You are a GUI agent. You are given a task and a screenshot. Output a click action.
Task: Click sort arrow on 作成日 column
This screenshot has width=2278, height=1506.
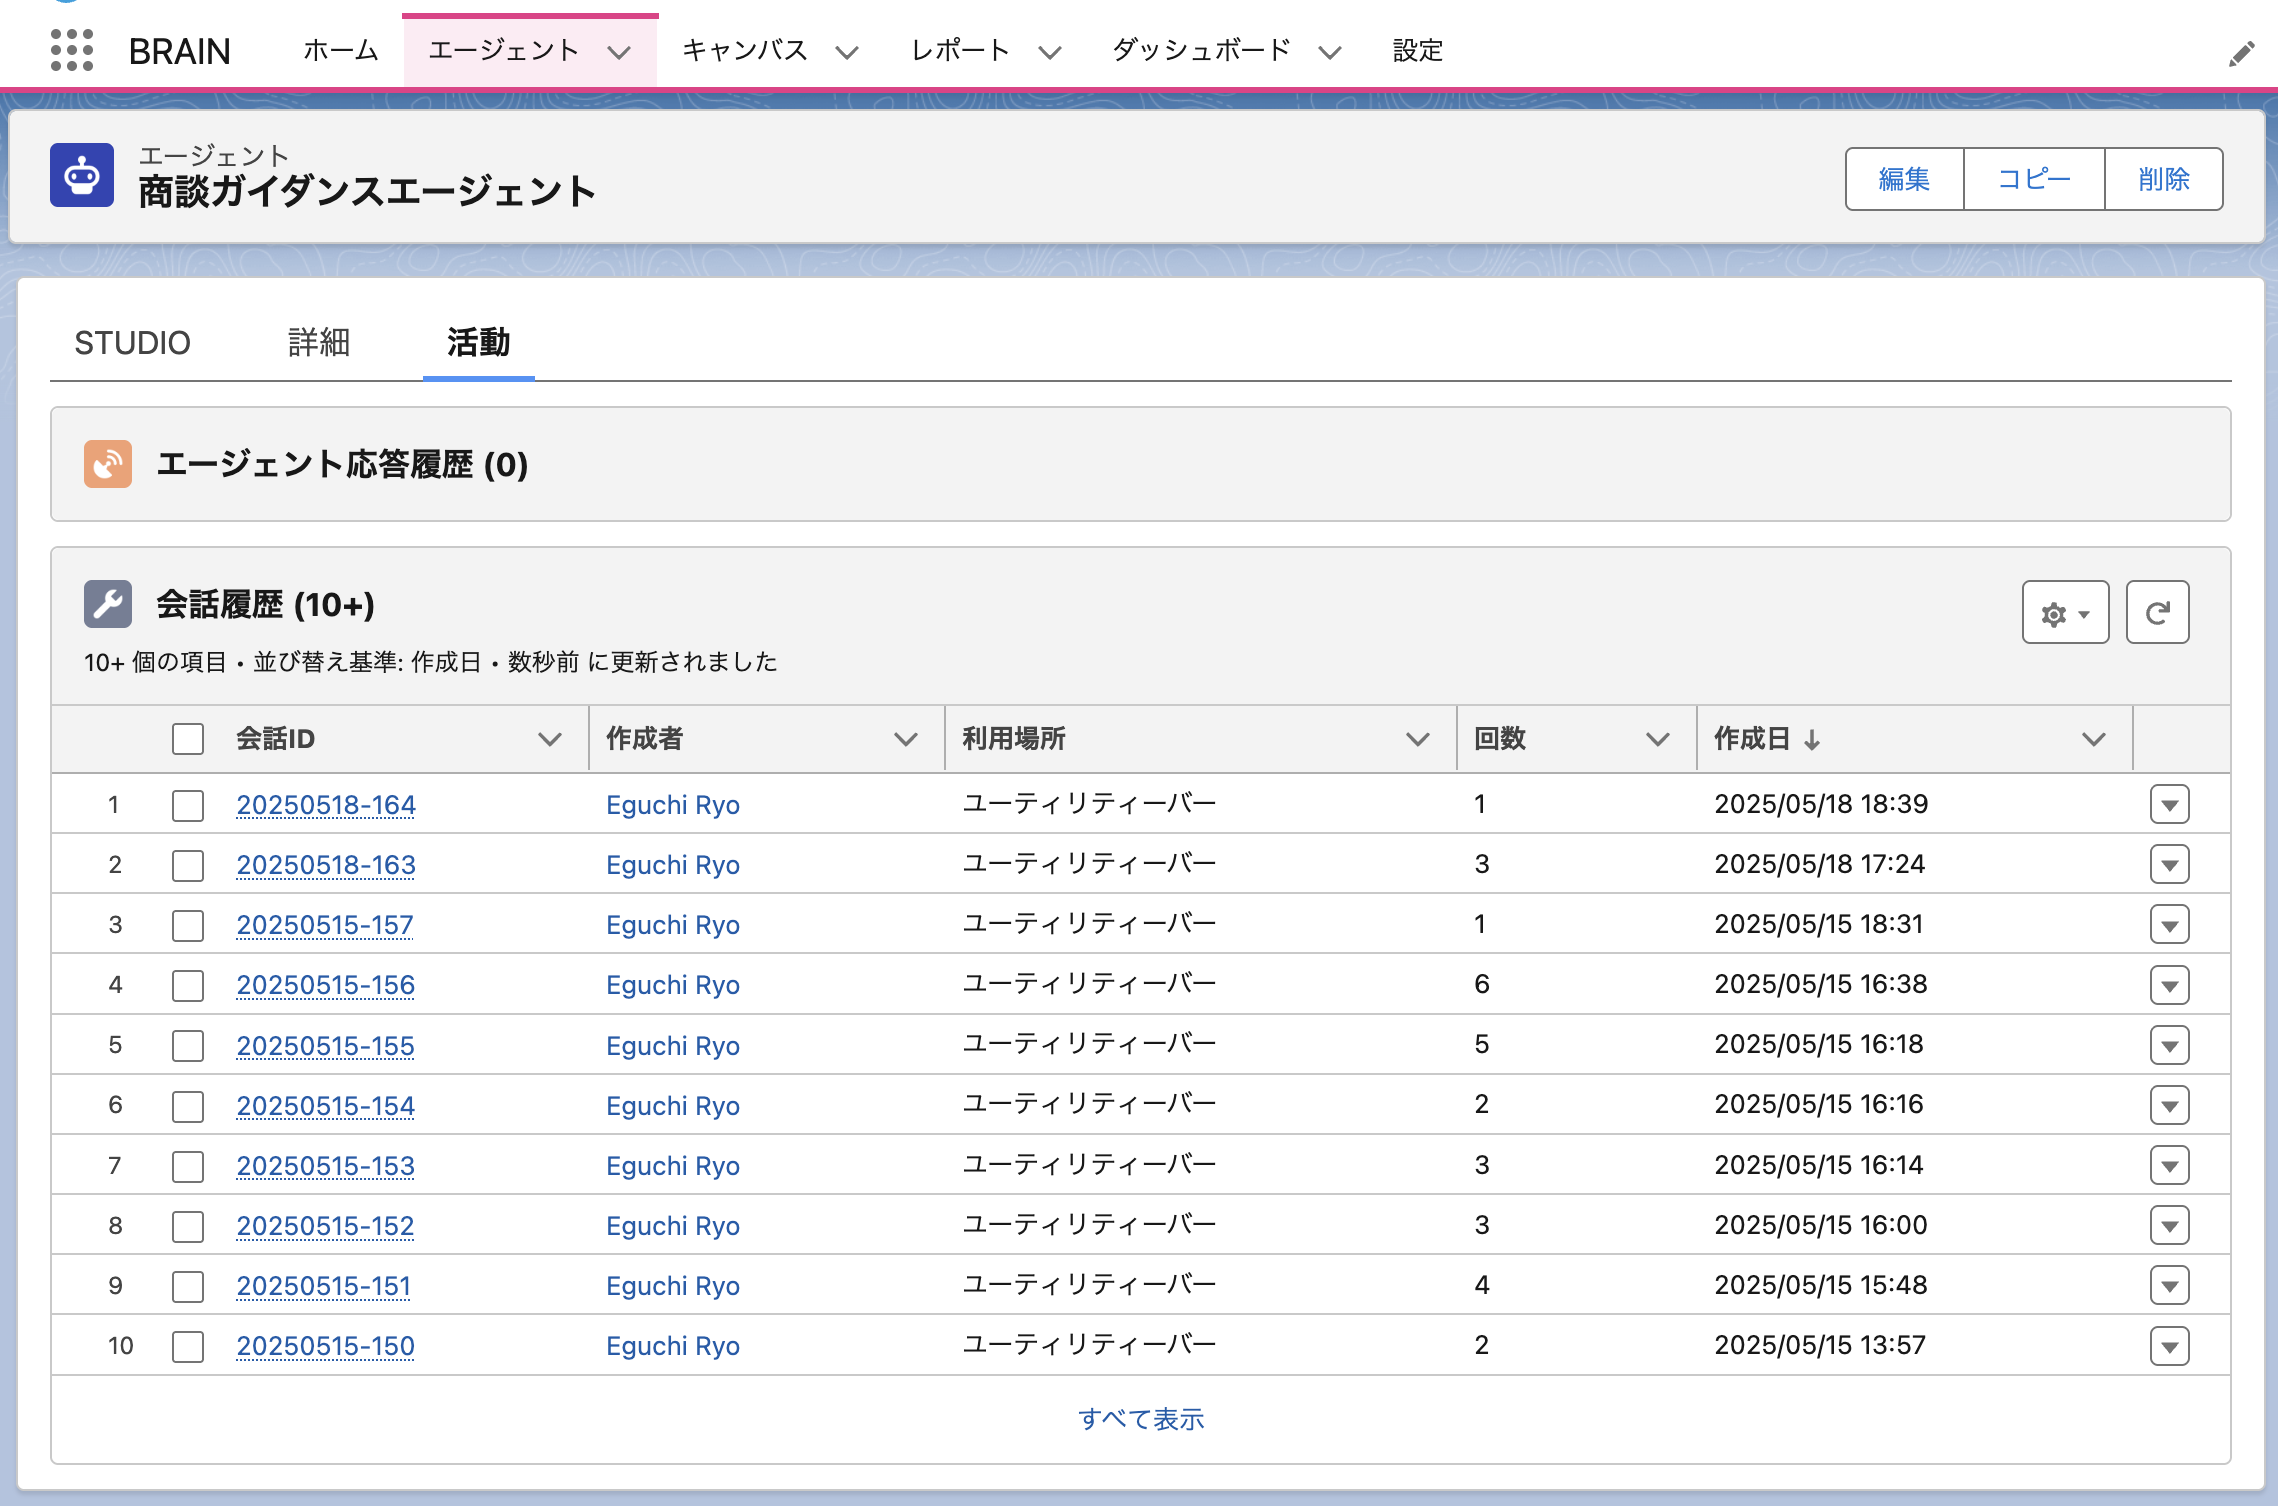click(1812, 740)
